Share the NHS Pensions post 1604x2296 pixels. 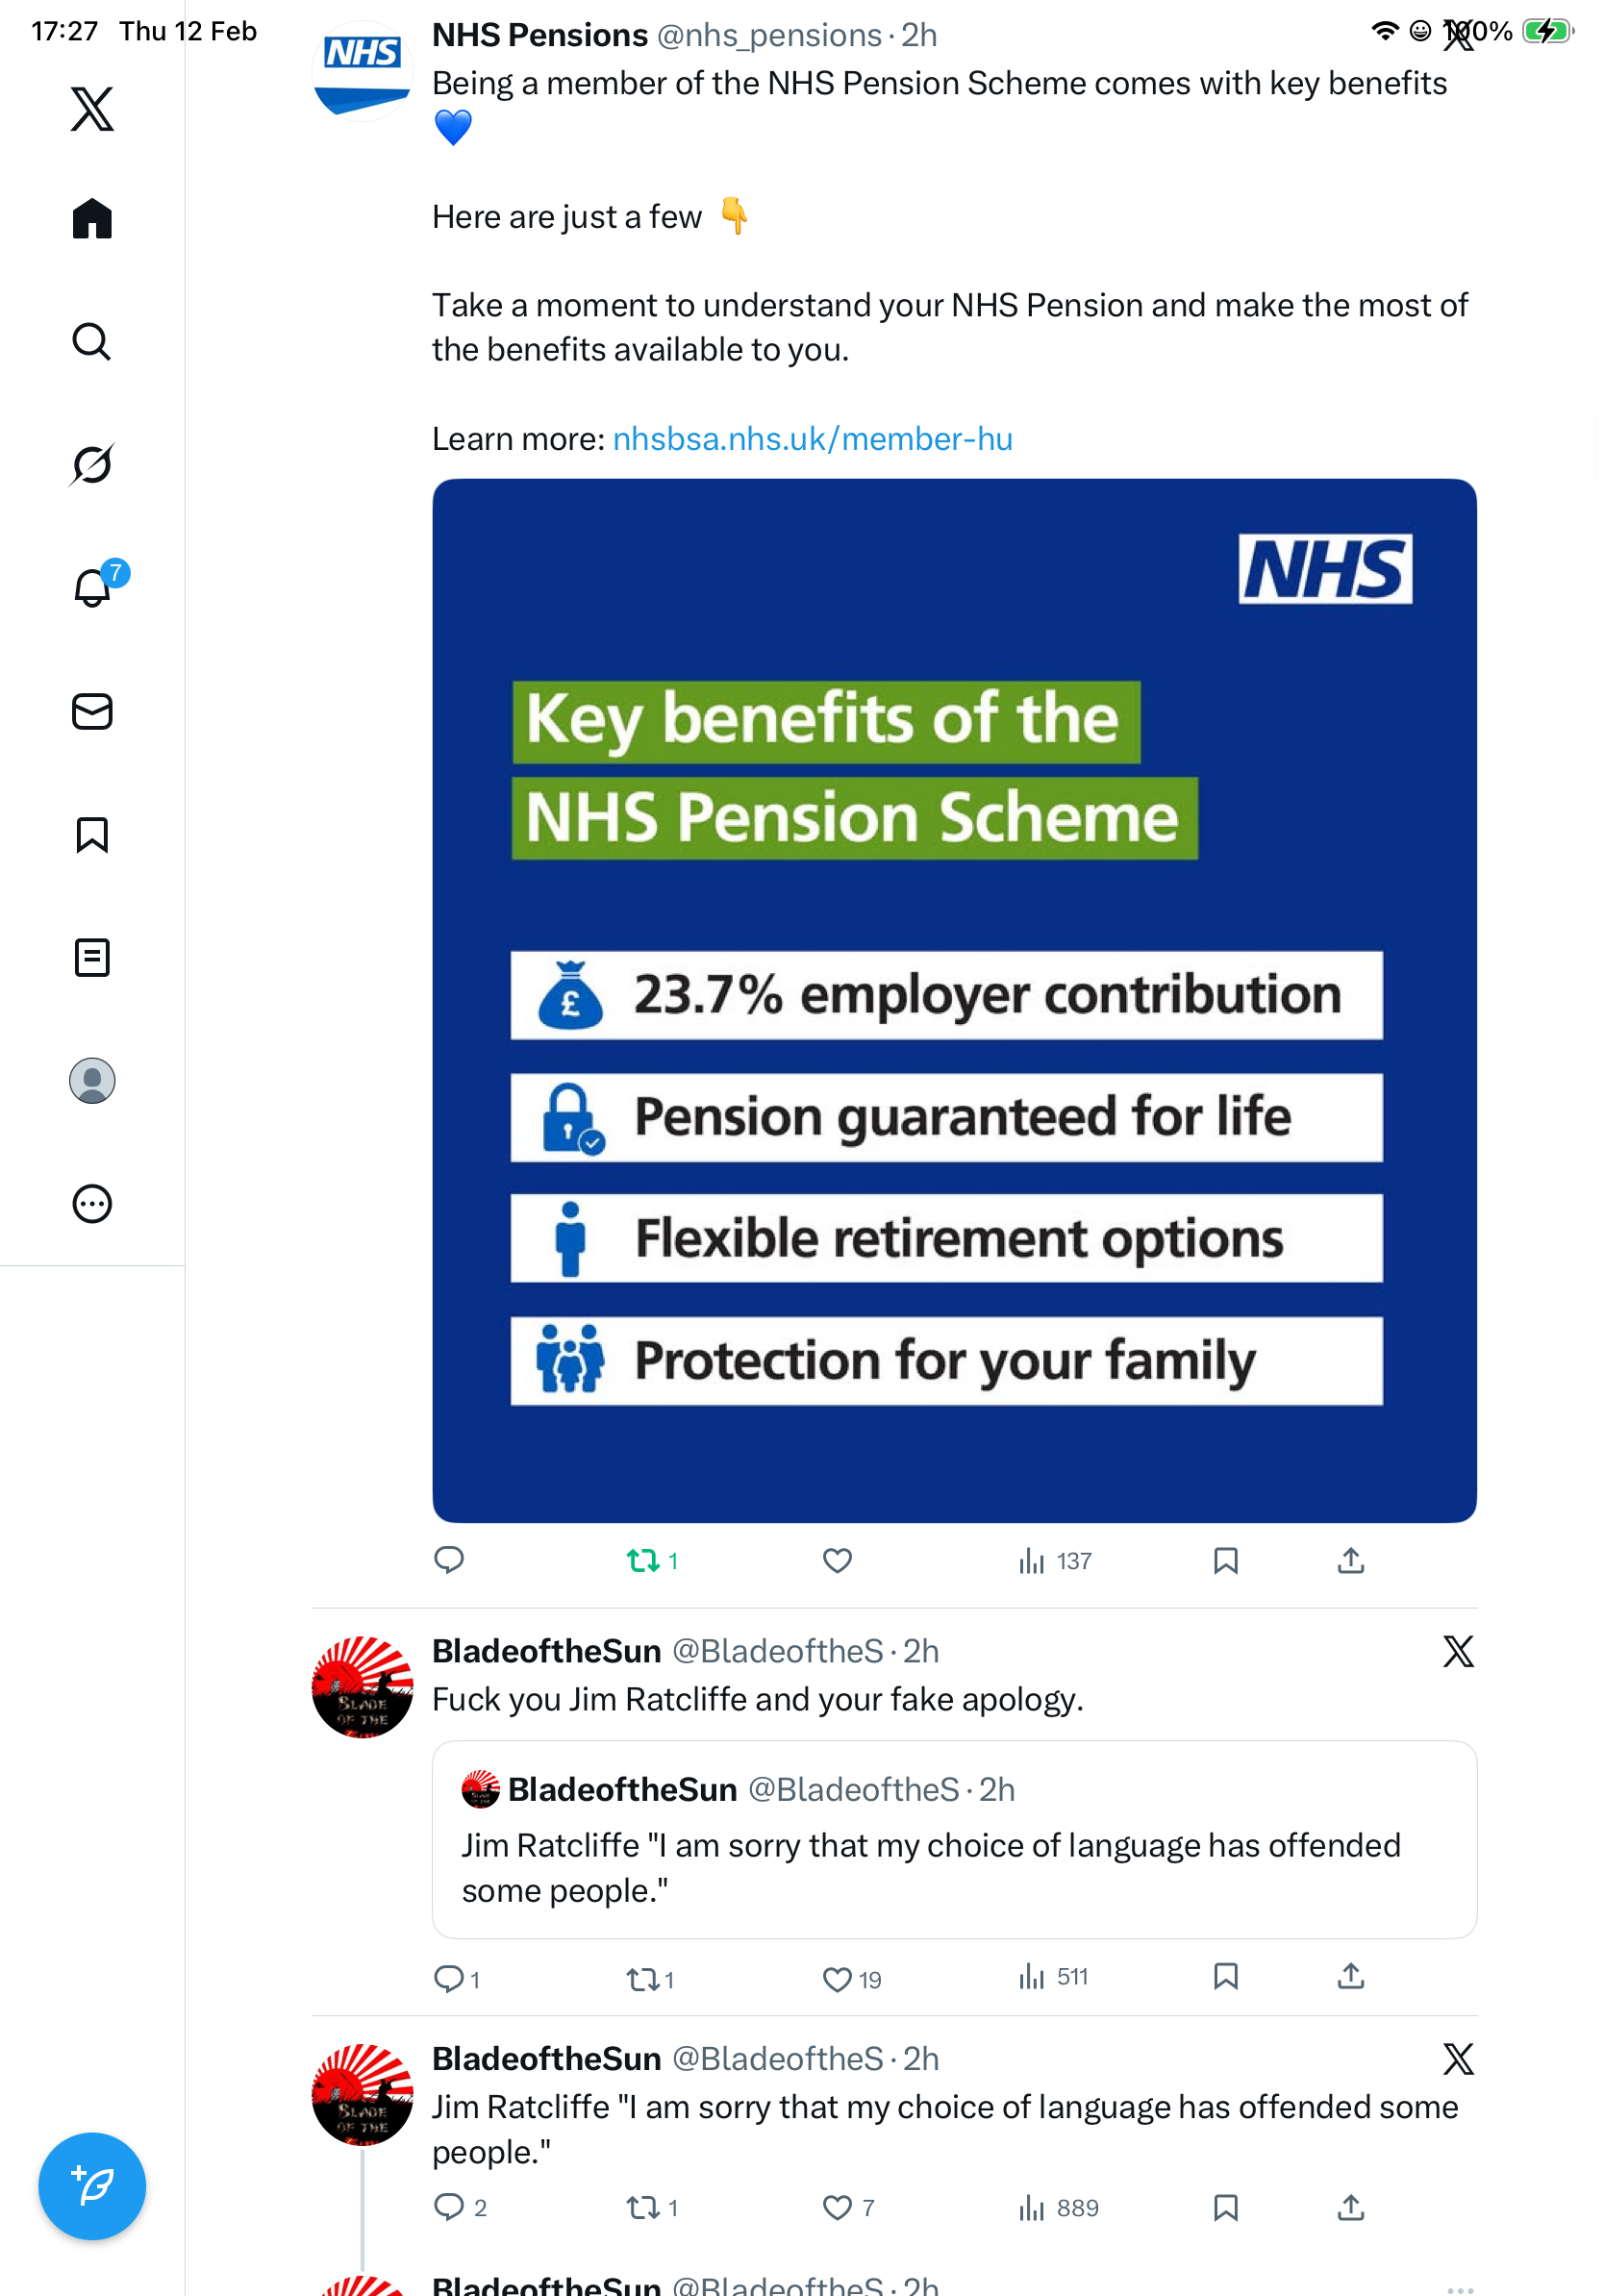[x=1350, y=1560]
